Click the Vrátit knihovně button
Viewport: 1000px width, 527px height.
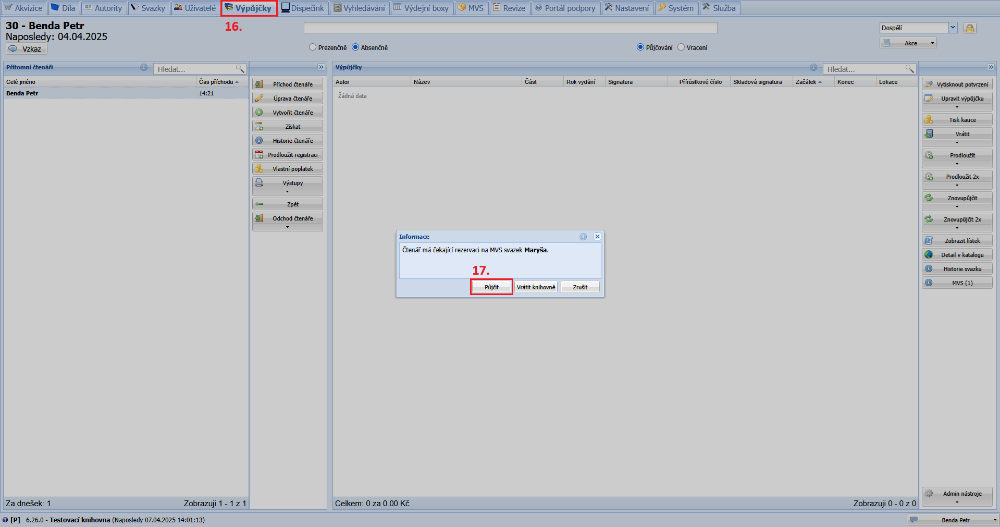click(536, 287)
